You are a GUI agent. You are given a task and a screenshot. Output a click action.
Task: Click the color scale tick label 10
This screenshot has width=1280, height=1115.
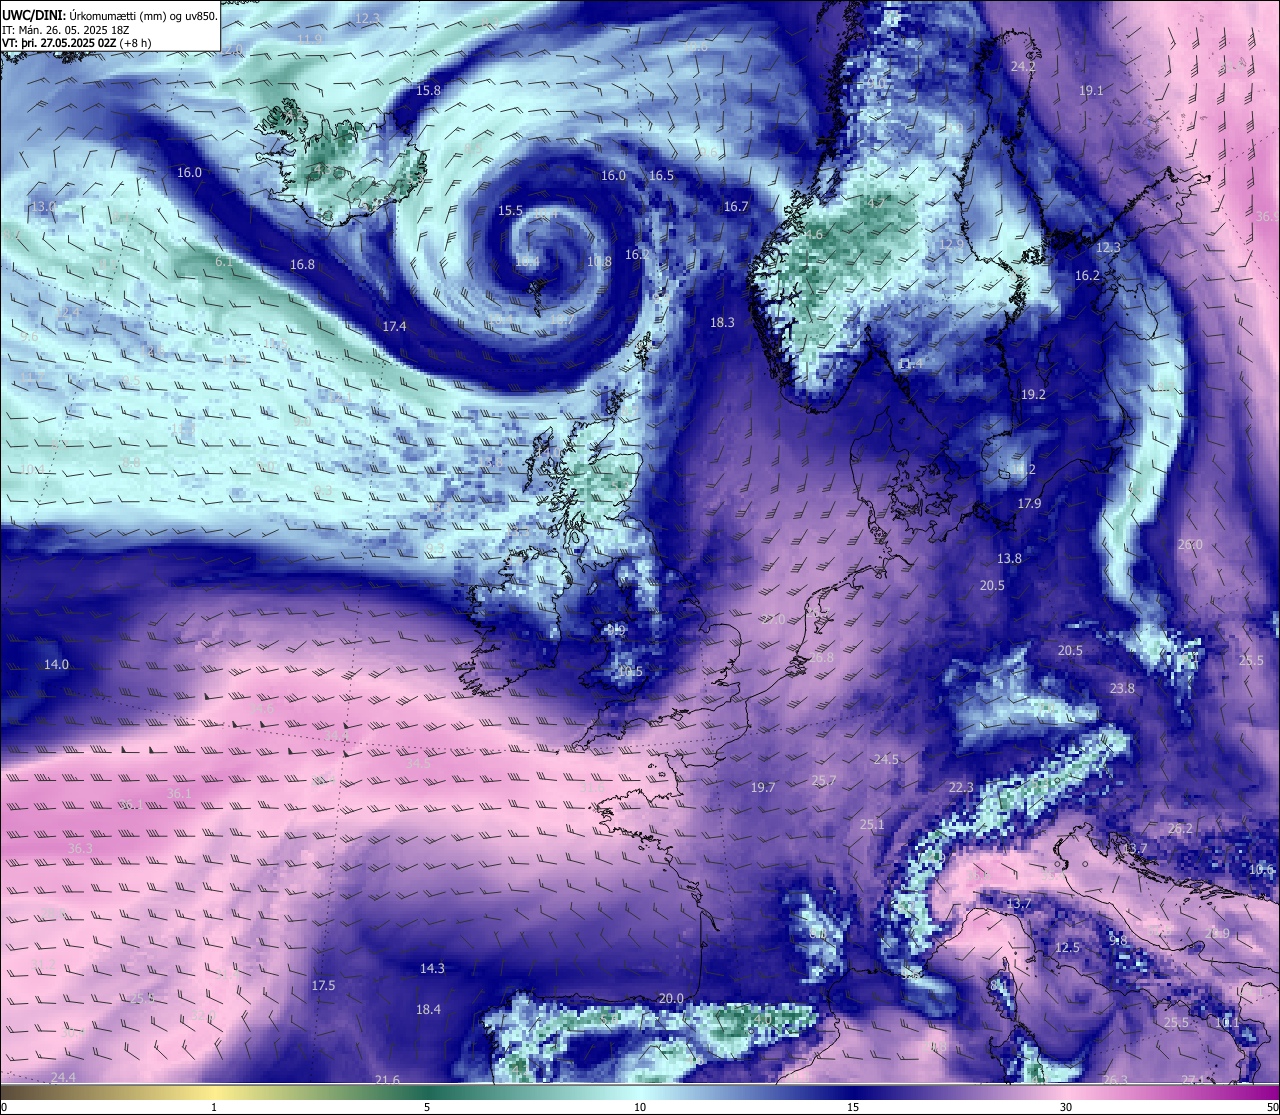[640, 1107]
